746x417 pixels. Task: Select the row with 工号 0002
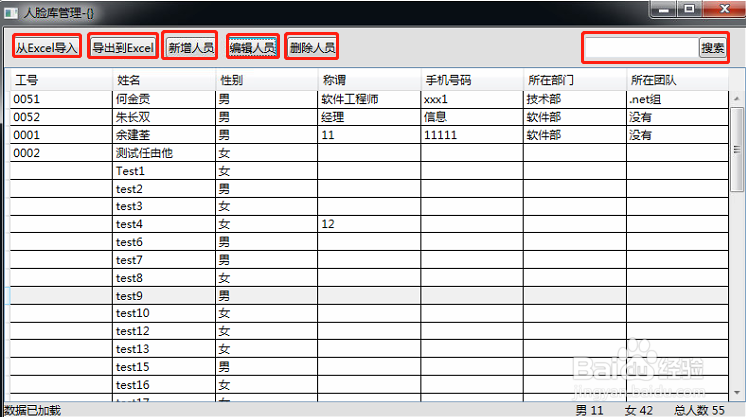tap(369, 153)
